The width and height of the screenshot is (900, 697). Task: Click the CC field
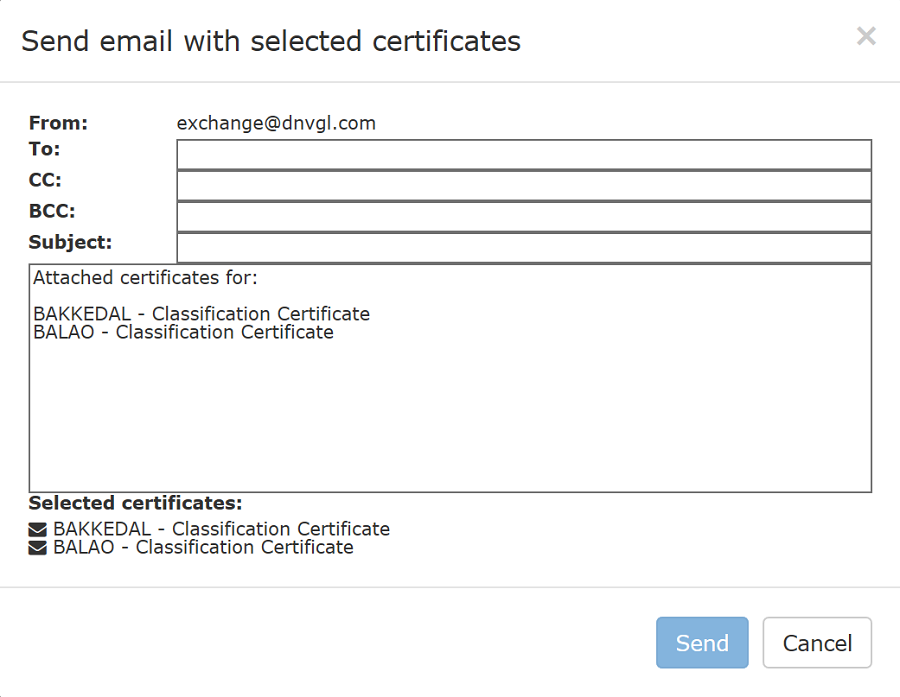(x=522, y=185)
